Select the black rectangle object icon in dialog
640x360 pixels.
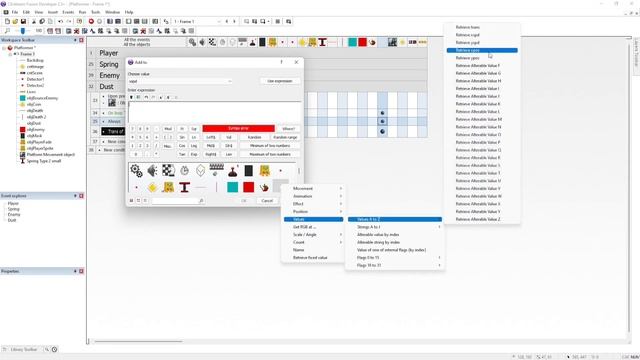coord(249,171)
